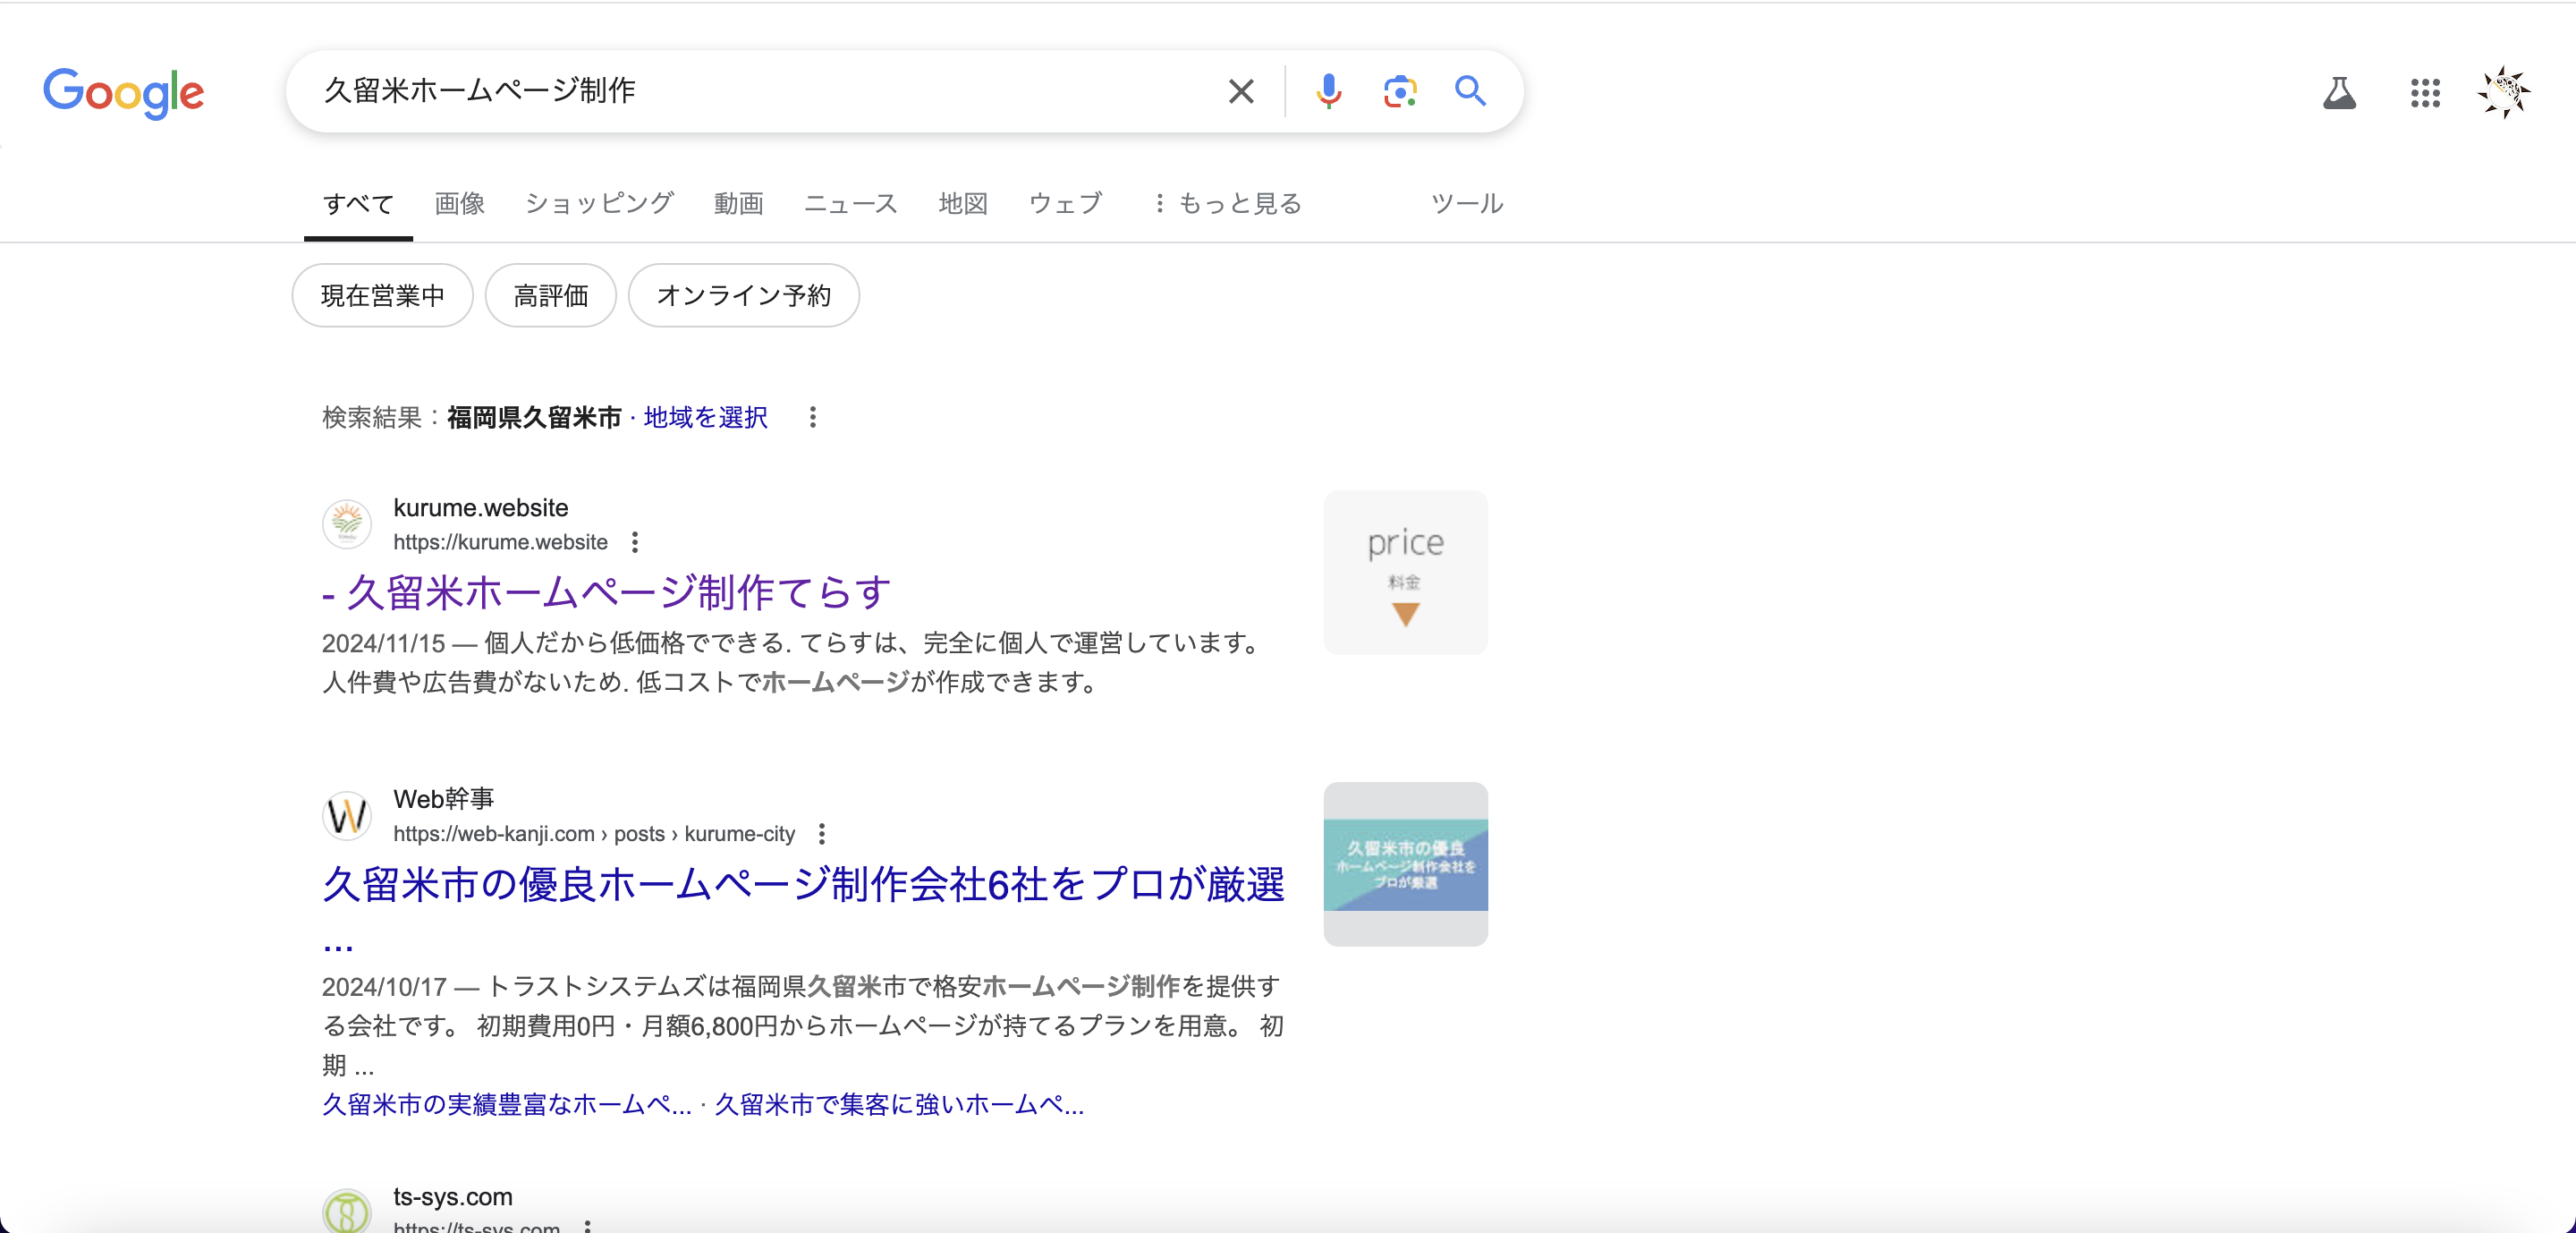Click the price thumbnail beside kurume.website result

pos(1405,572)
